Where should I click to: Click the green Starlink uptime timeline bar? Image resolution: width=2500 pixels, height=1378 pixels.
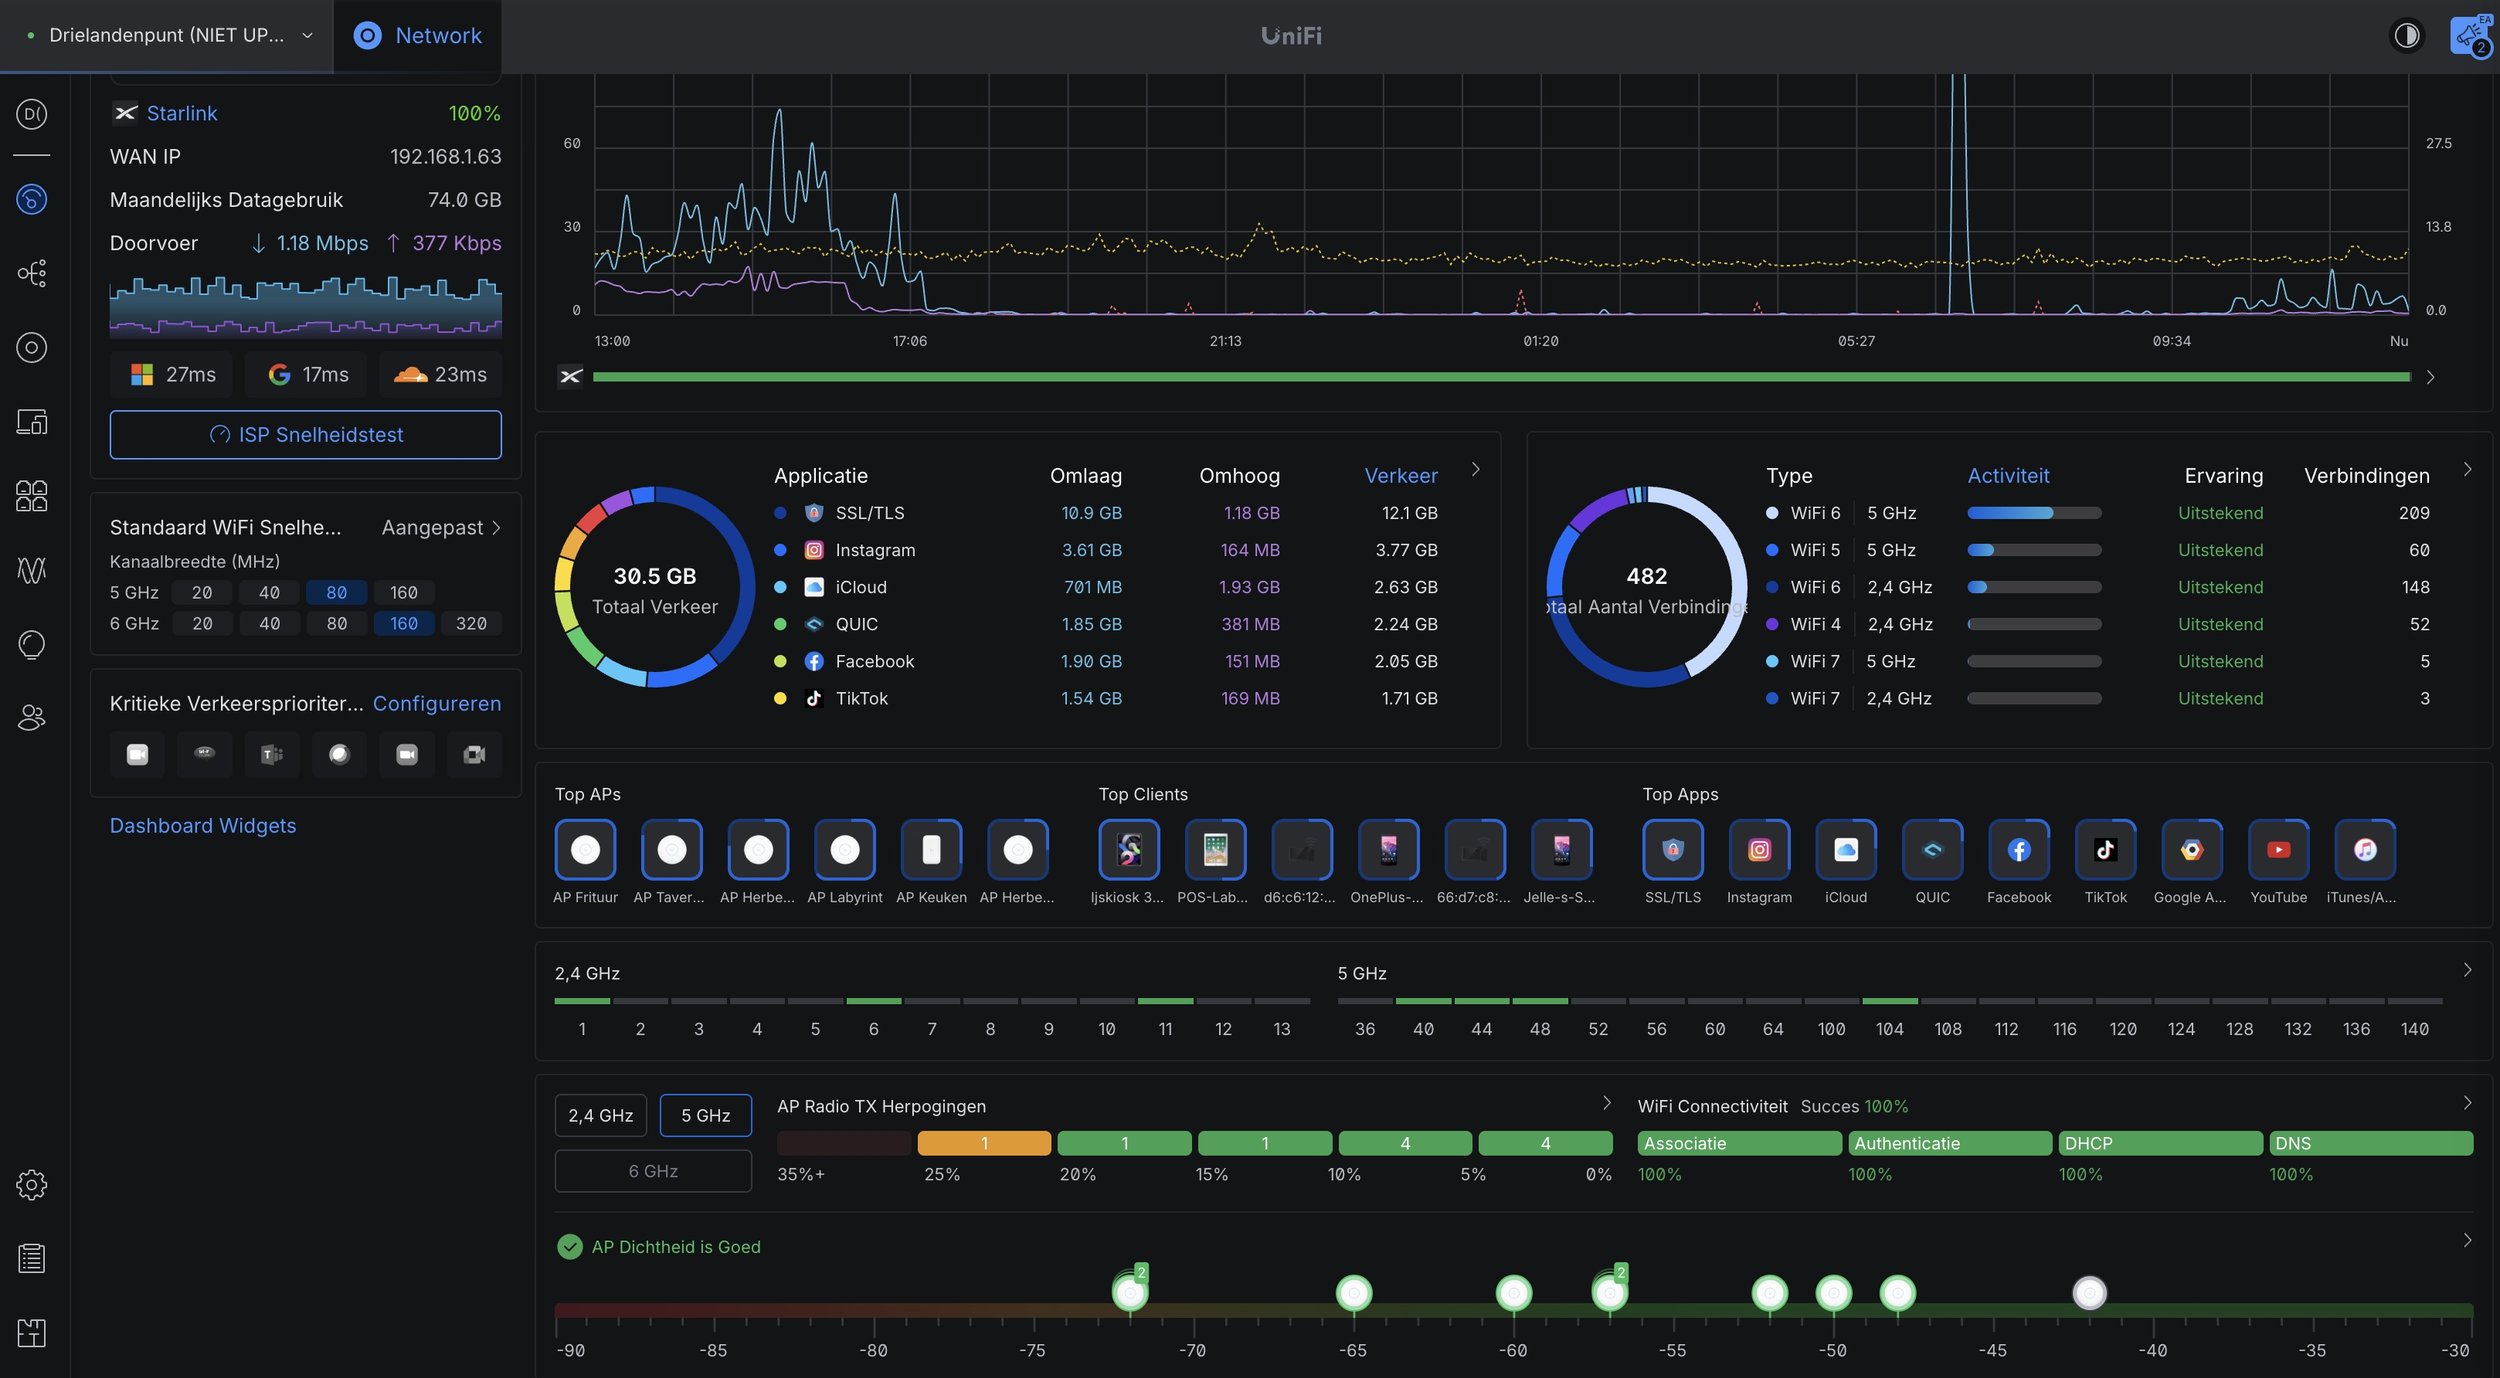tap(1500, 377)
